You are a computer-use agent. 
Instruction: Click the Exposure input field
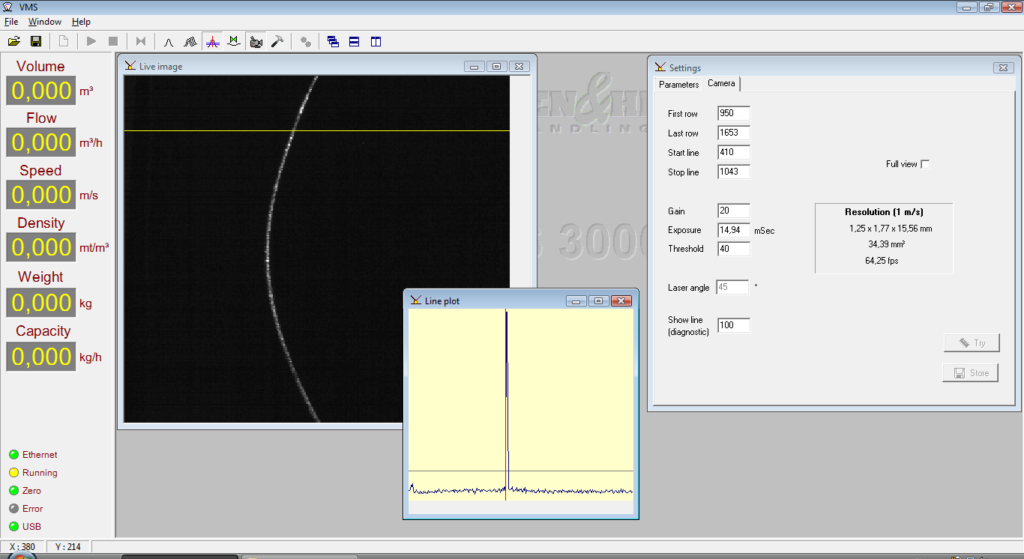(x=733, y=230)
